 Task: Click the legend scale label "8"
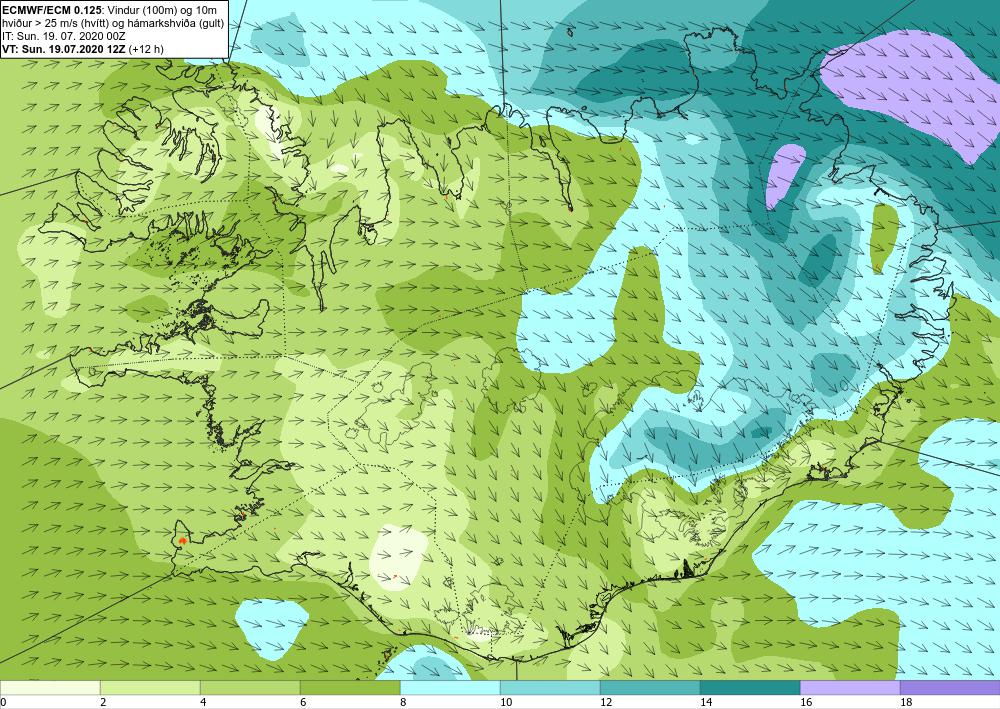click(403, 703)
